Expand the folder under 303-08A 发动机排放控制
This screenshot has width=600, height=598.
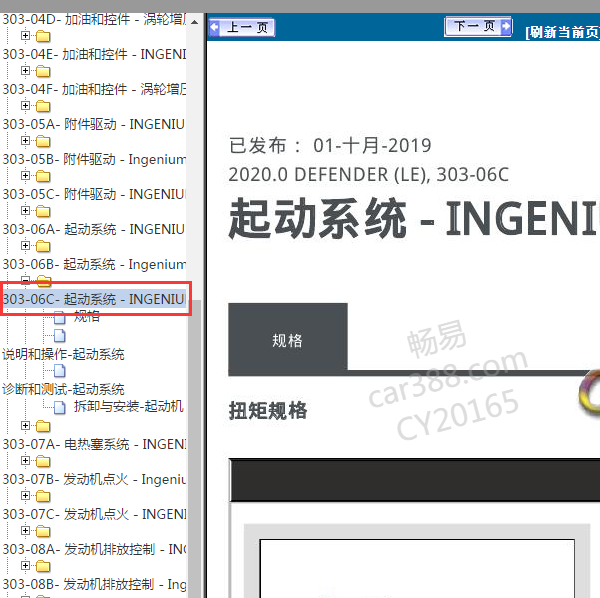[25, 565]
